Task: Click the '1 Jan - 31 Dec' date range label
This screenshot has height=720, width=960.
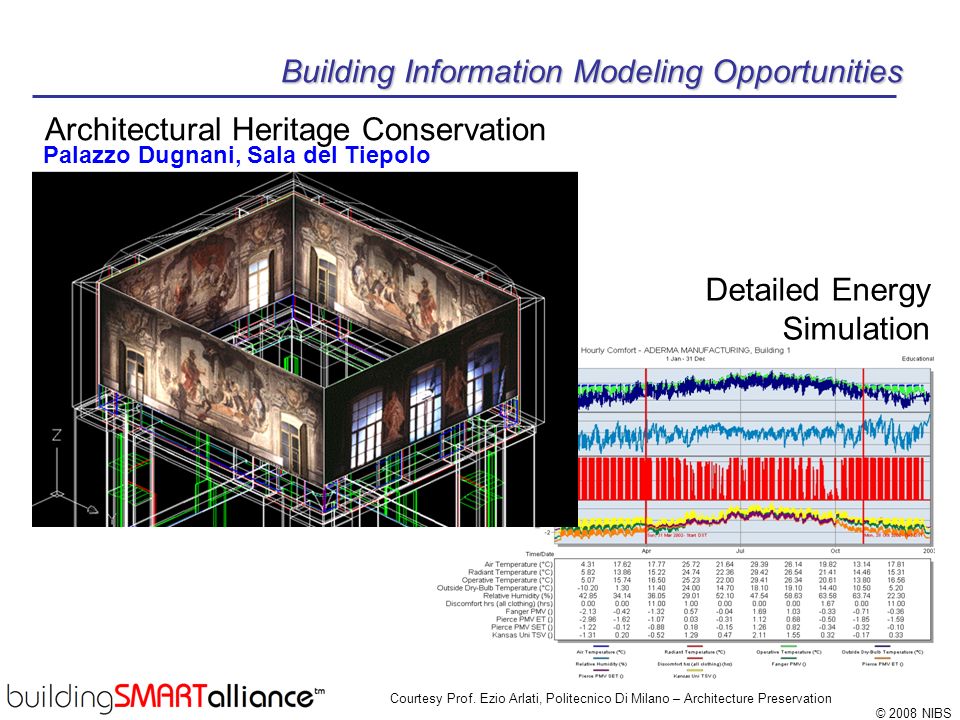Action: [x=685, y=359]
